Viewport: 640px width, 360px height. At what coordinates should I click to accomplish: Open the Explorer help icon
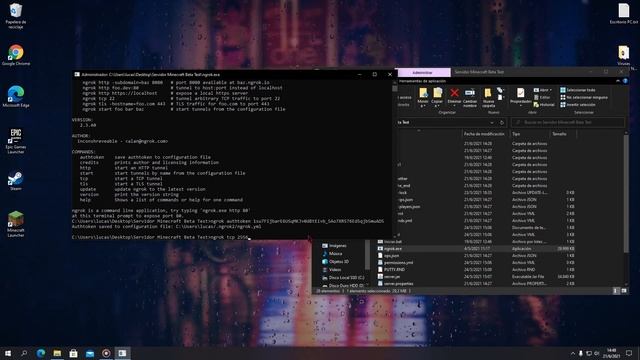coord(625,81)
